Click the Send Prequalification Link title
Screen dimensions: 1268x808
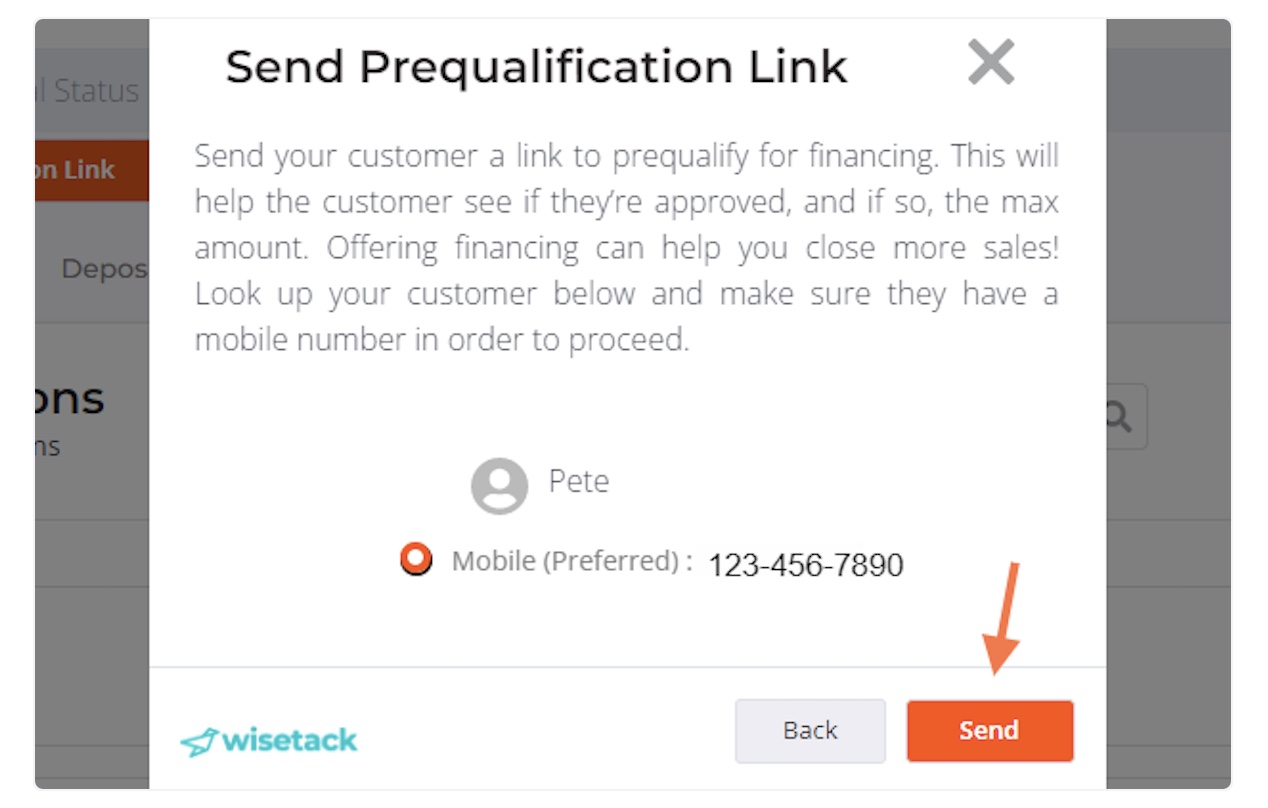tap(536, 67)
